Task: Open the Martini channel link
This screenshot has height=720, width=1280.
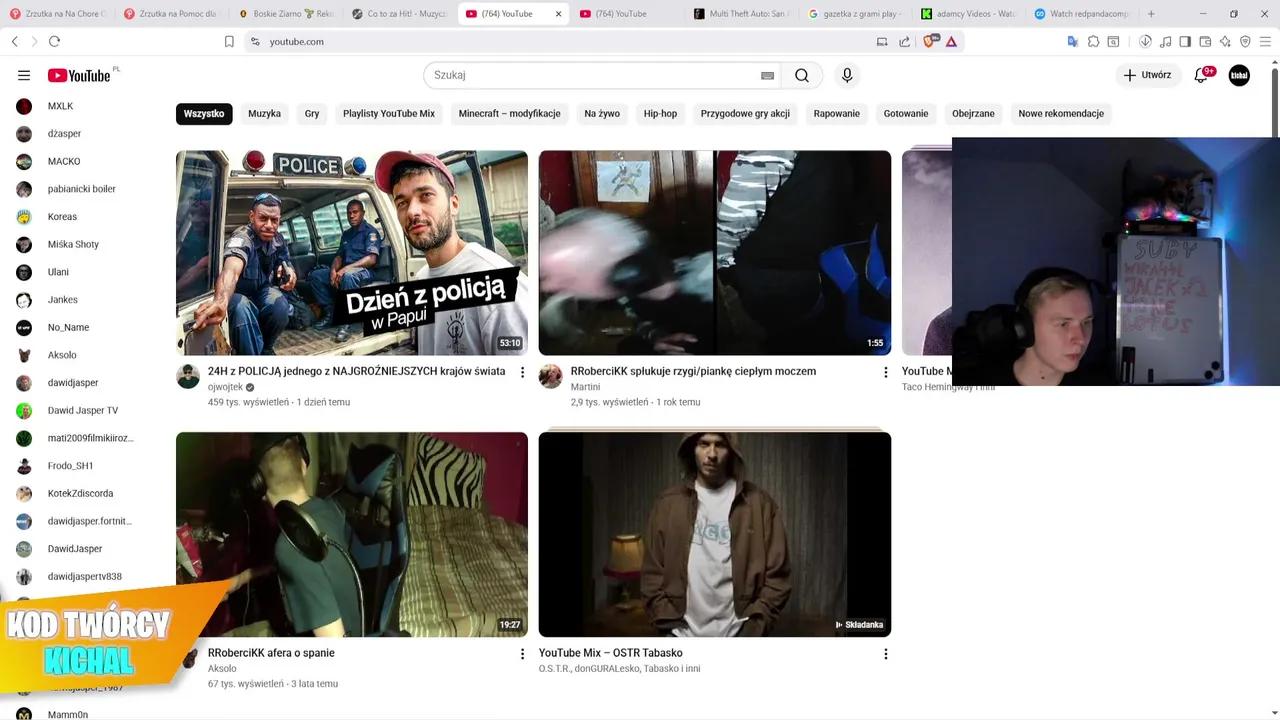Action: (585, 387)
